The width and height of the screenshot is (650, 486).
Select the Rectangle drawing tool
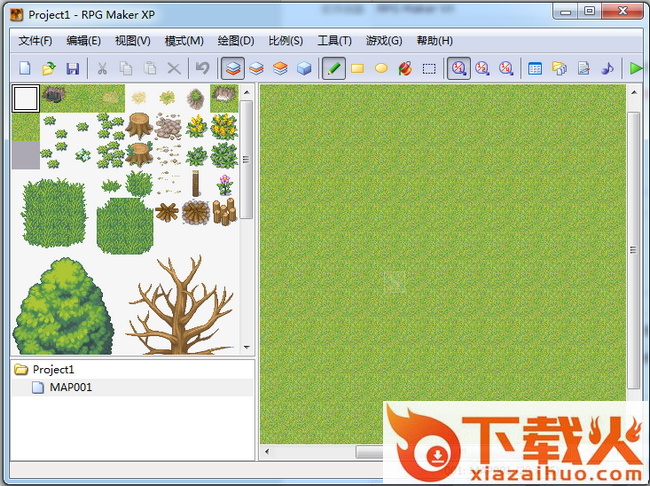[x=357, y=68]
